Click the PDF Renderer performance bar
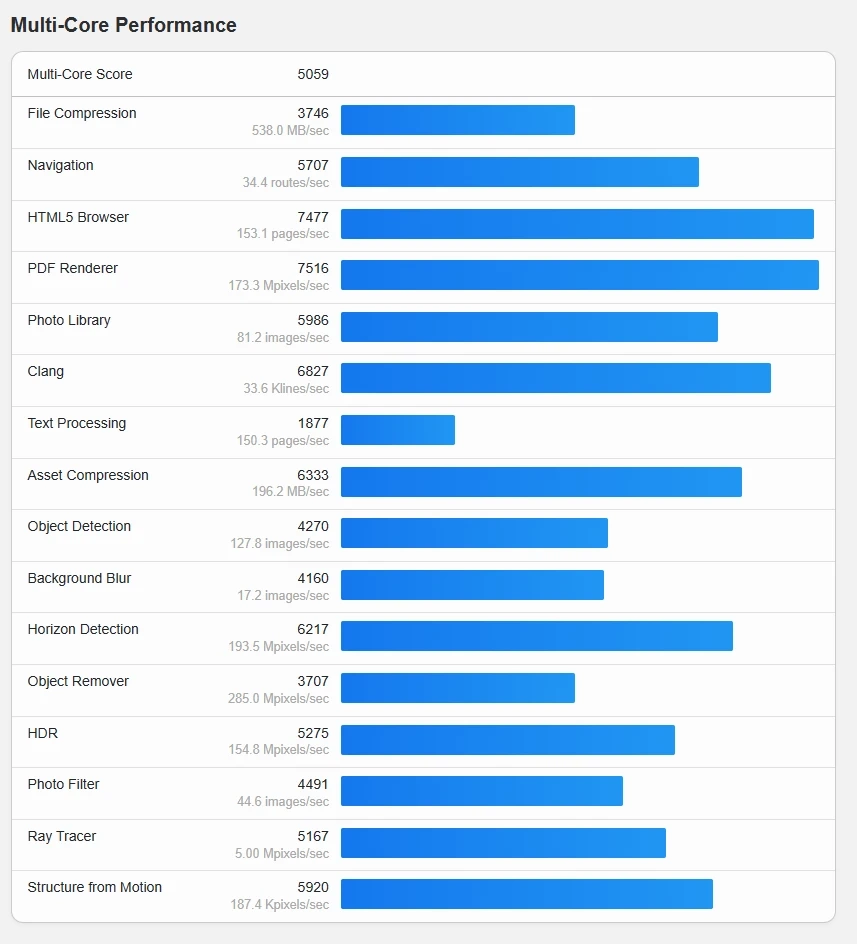This screenshot has width=857, height=944. [579, 275]
